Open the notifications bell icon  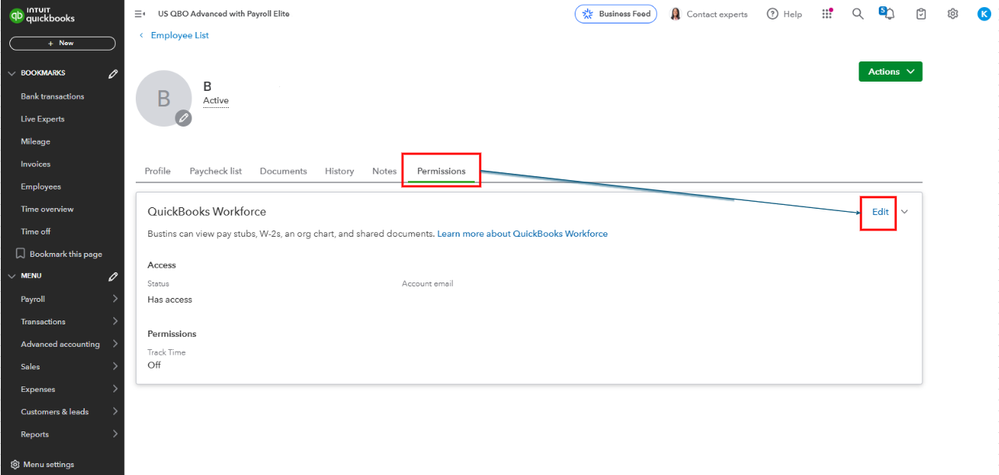pos(888,13)
